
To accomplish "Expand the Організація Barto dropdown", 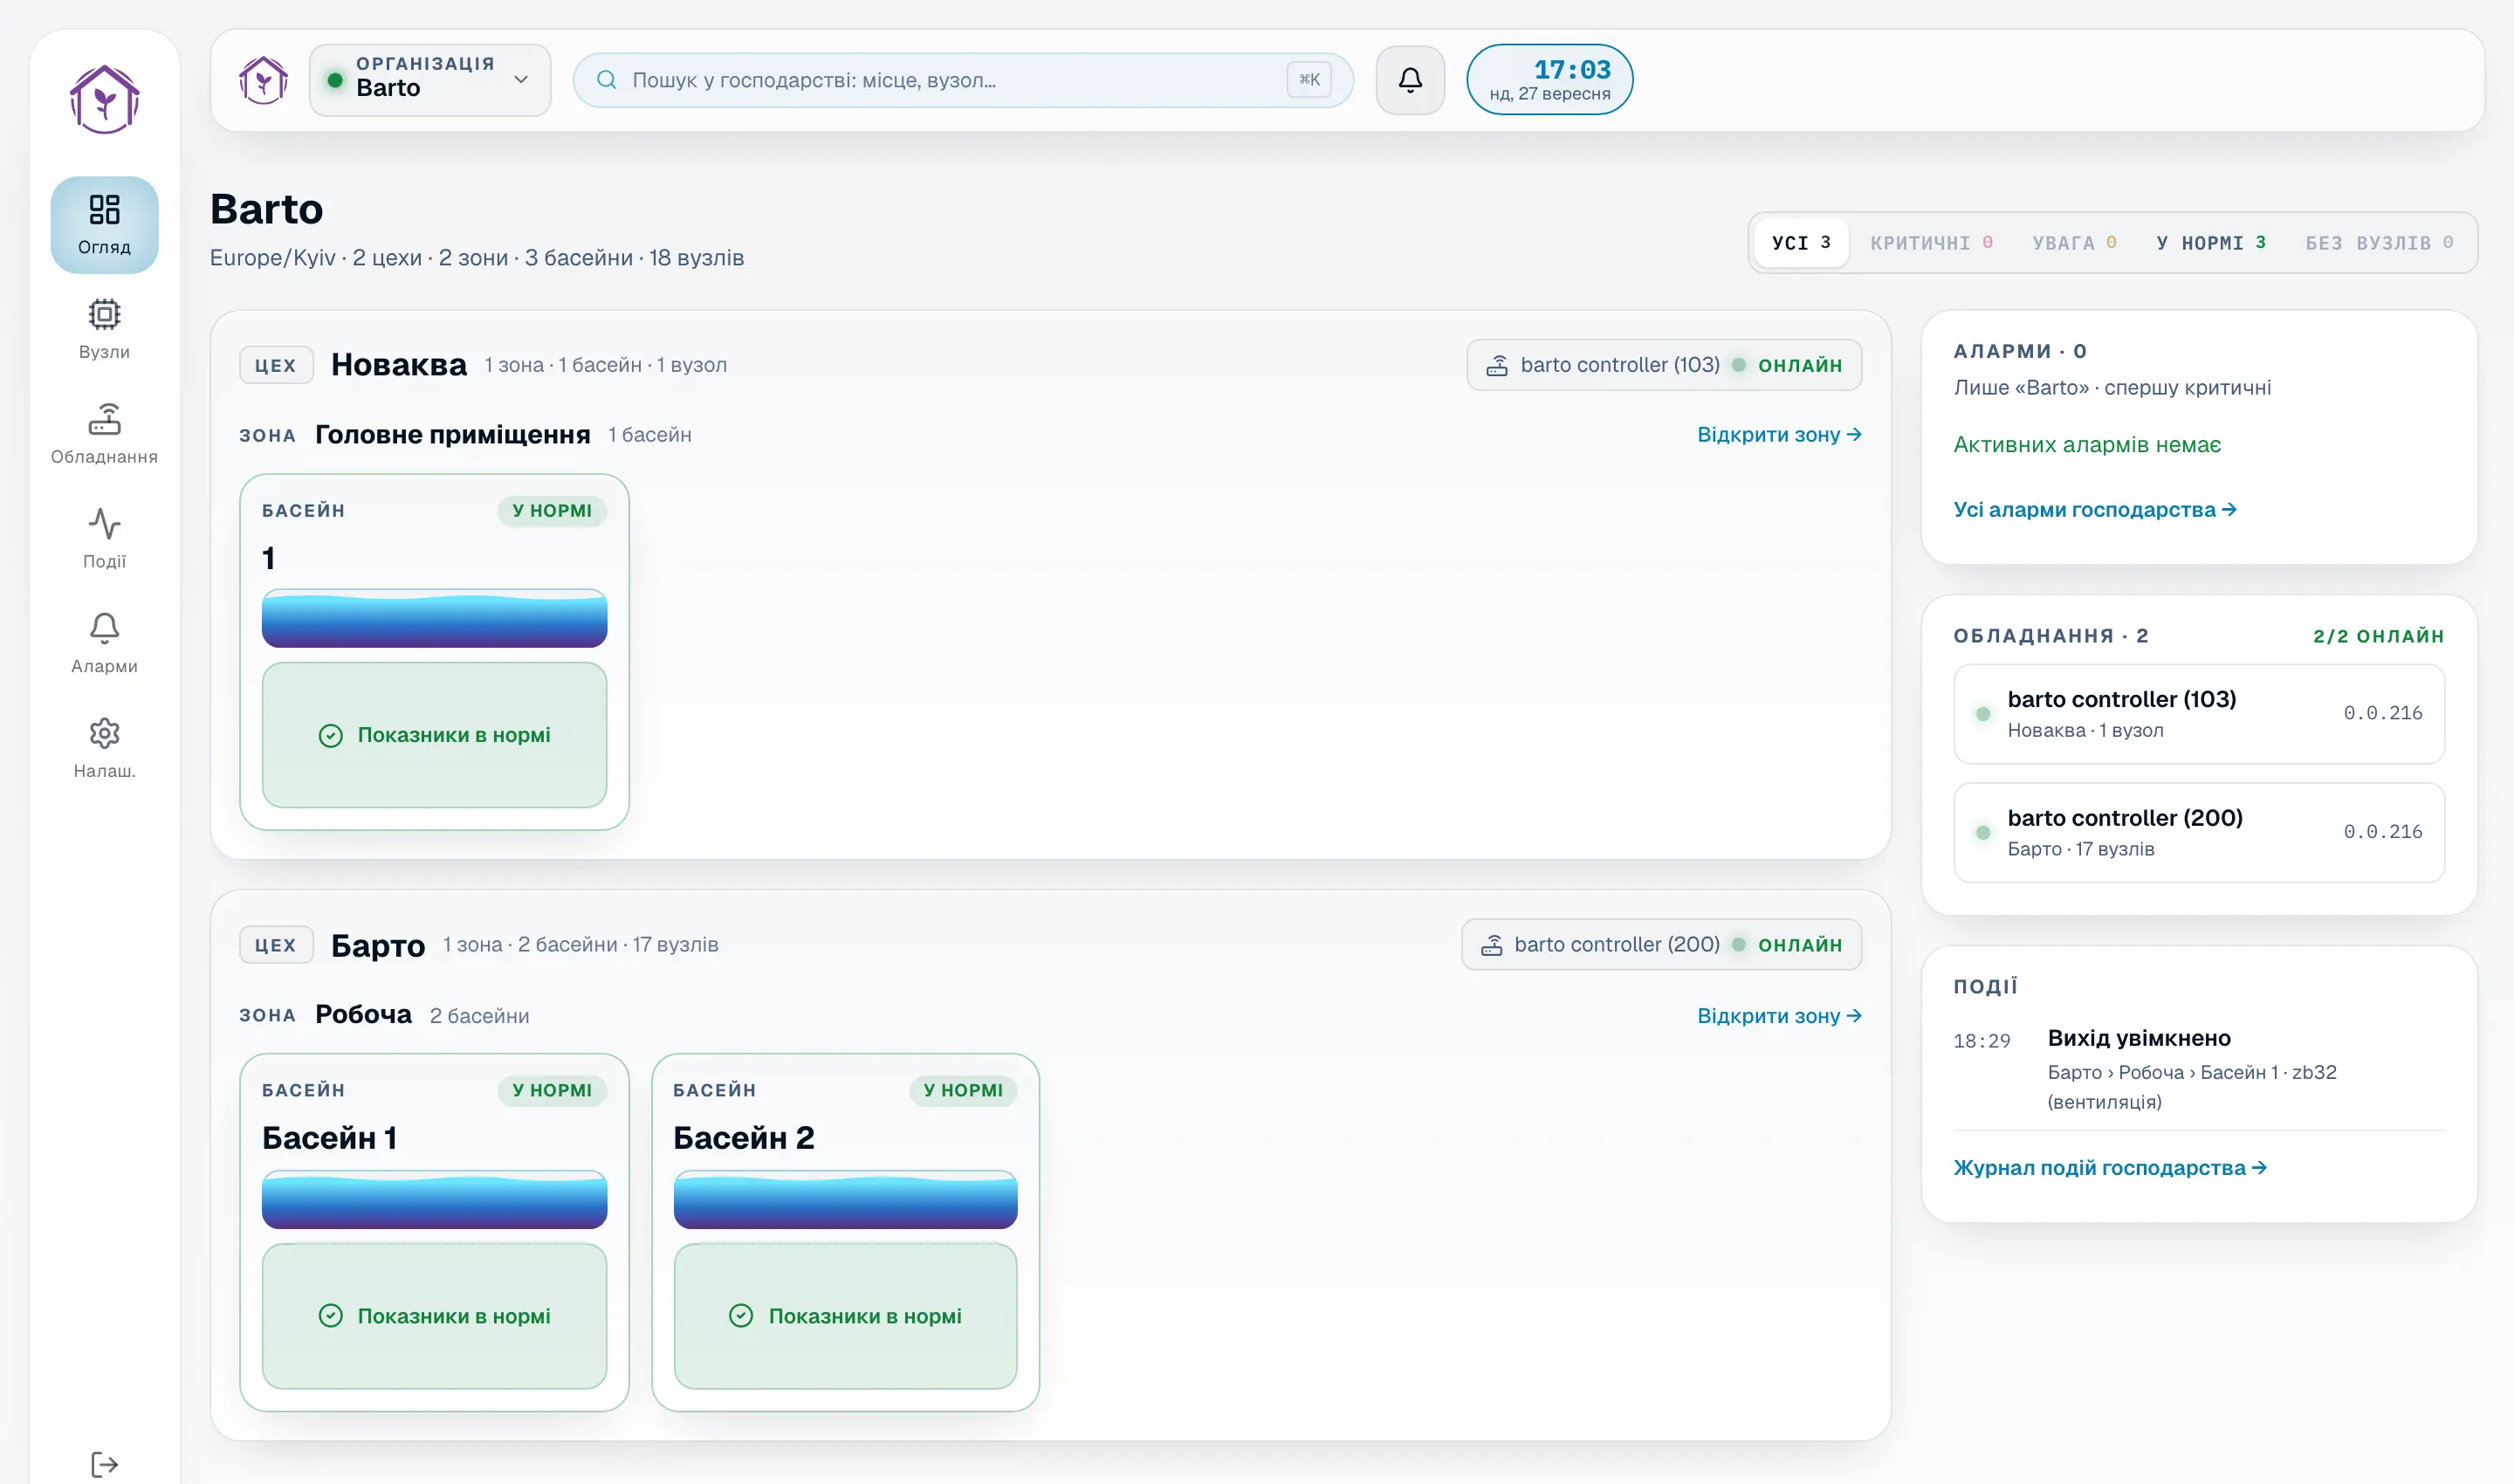I will 430,80.
